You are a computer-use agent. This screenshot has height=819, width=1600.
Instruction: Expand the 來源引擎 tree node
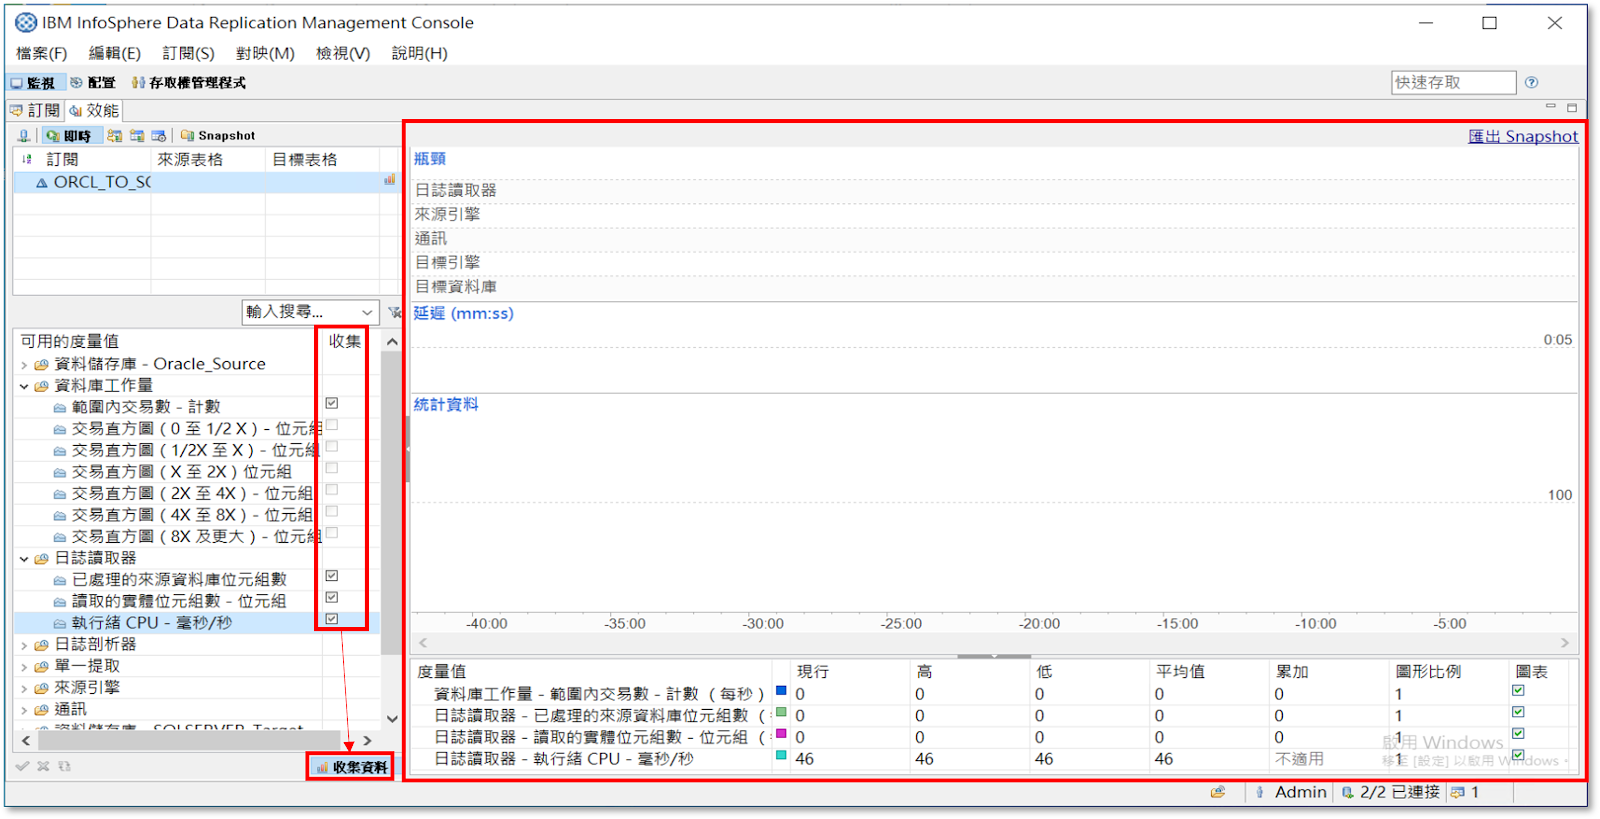pos(24,688)
